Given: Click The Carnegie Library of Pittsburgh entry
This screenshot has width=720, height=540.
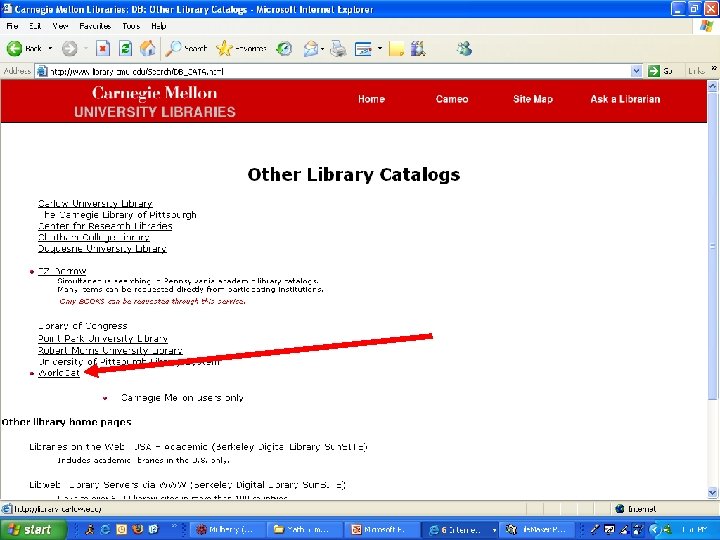Looking at the screenshot, I should [119, 214].
